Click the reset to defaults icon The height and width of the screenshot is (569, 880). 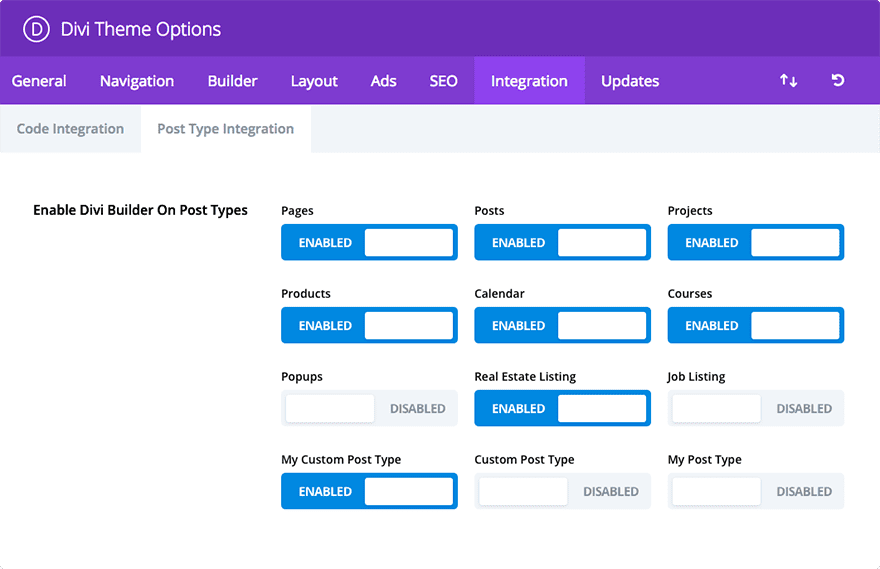pyautogui.click(x=838, y=81)
